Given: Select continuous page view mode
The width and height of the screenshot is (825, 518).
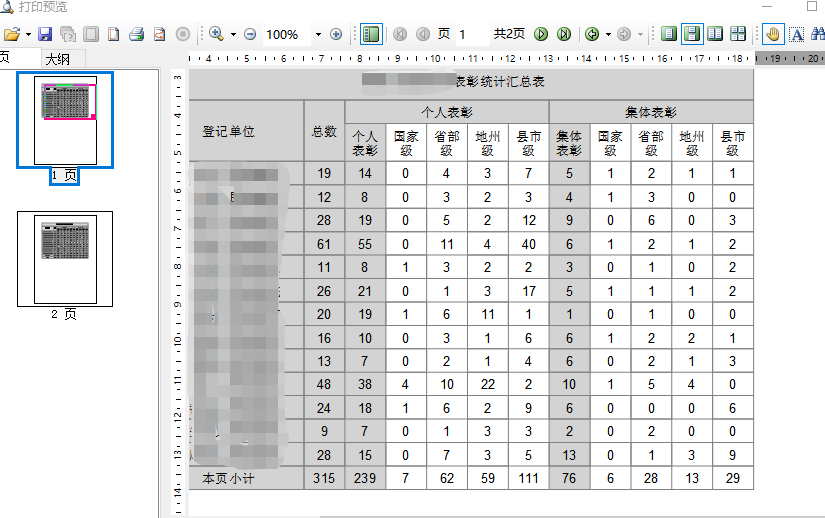Looking at the screenshot, I should [692, 35].
